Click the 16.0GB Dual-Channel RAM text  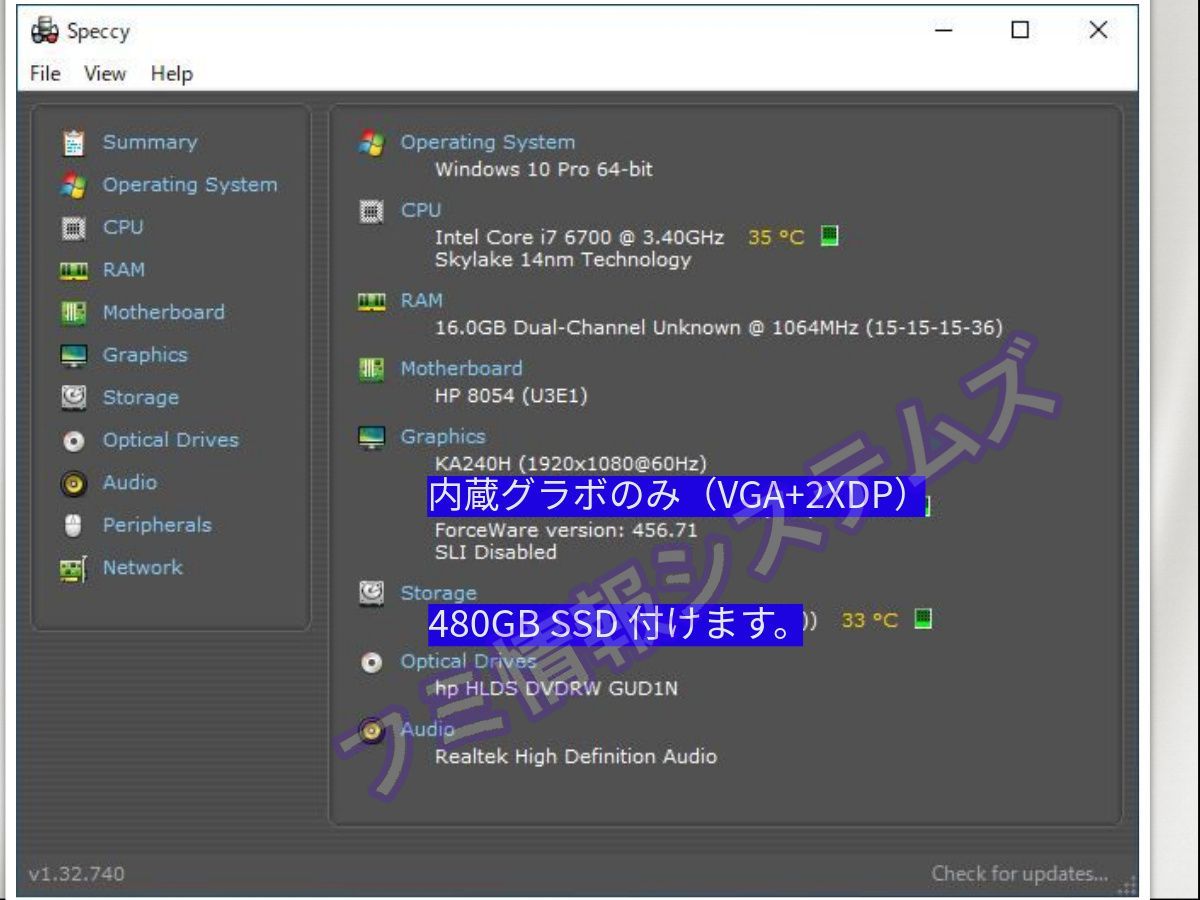tap(719, 327)
